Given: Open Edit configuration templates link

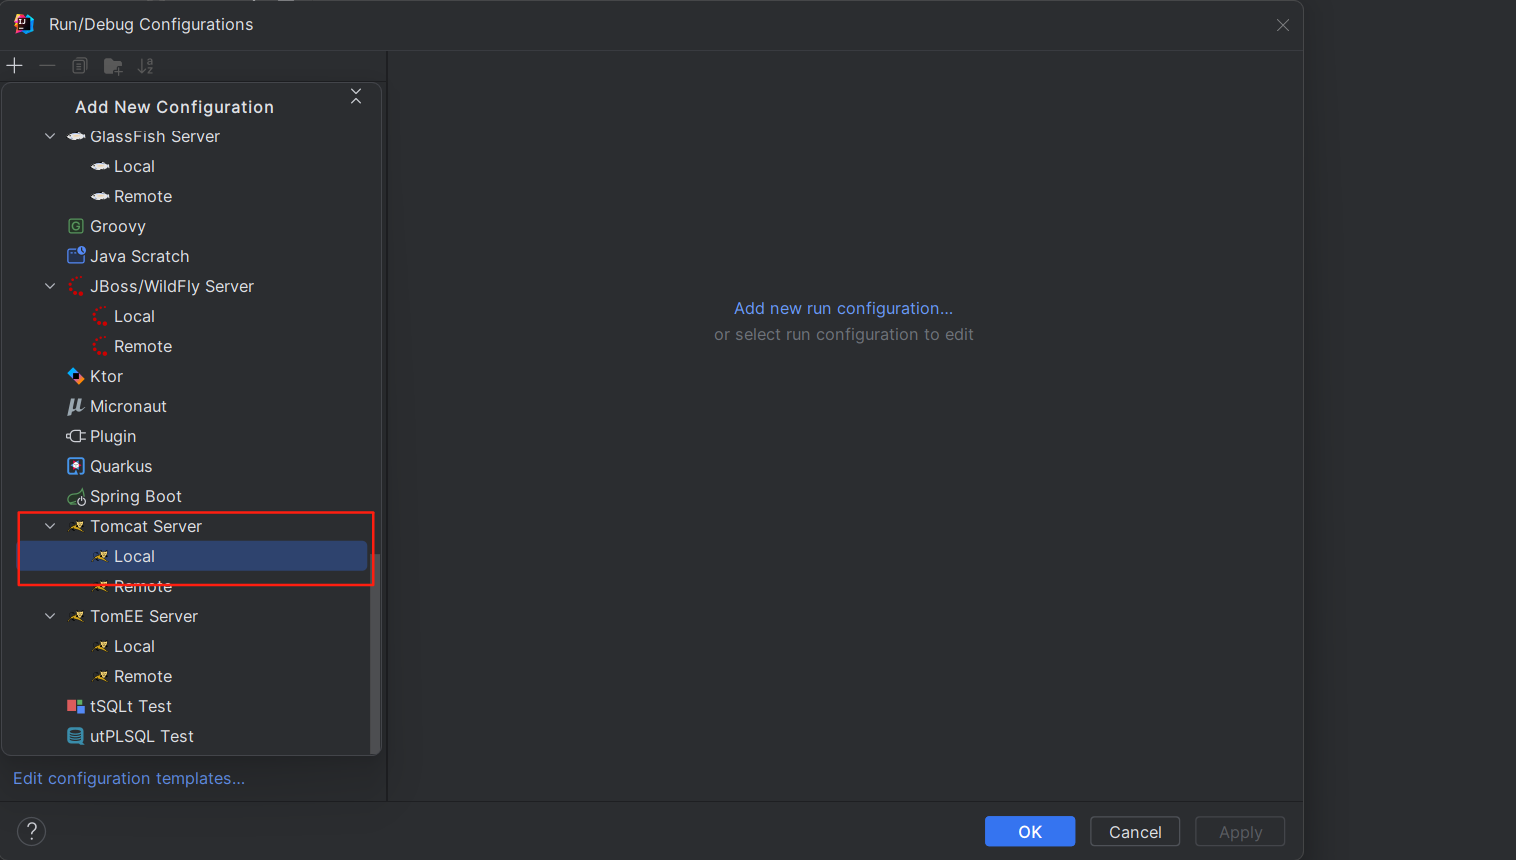Looking at the screenshot, I should click(x=129, y=778).
